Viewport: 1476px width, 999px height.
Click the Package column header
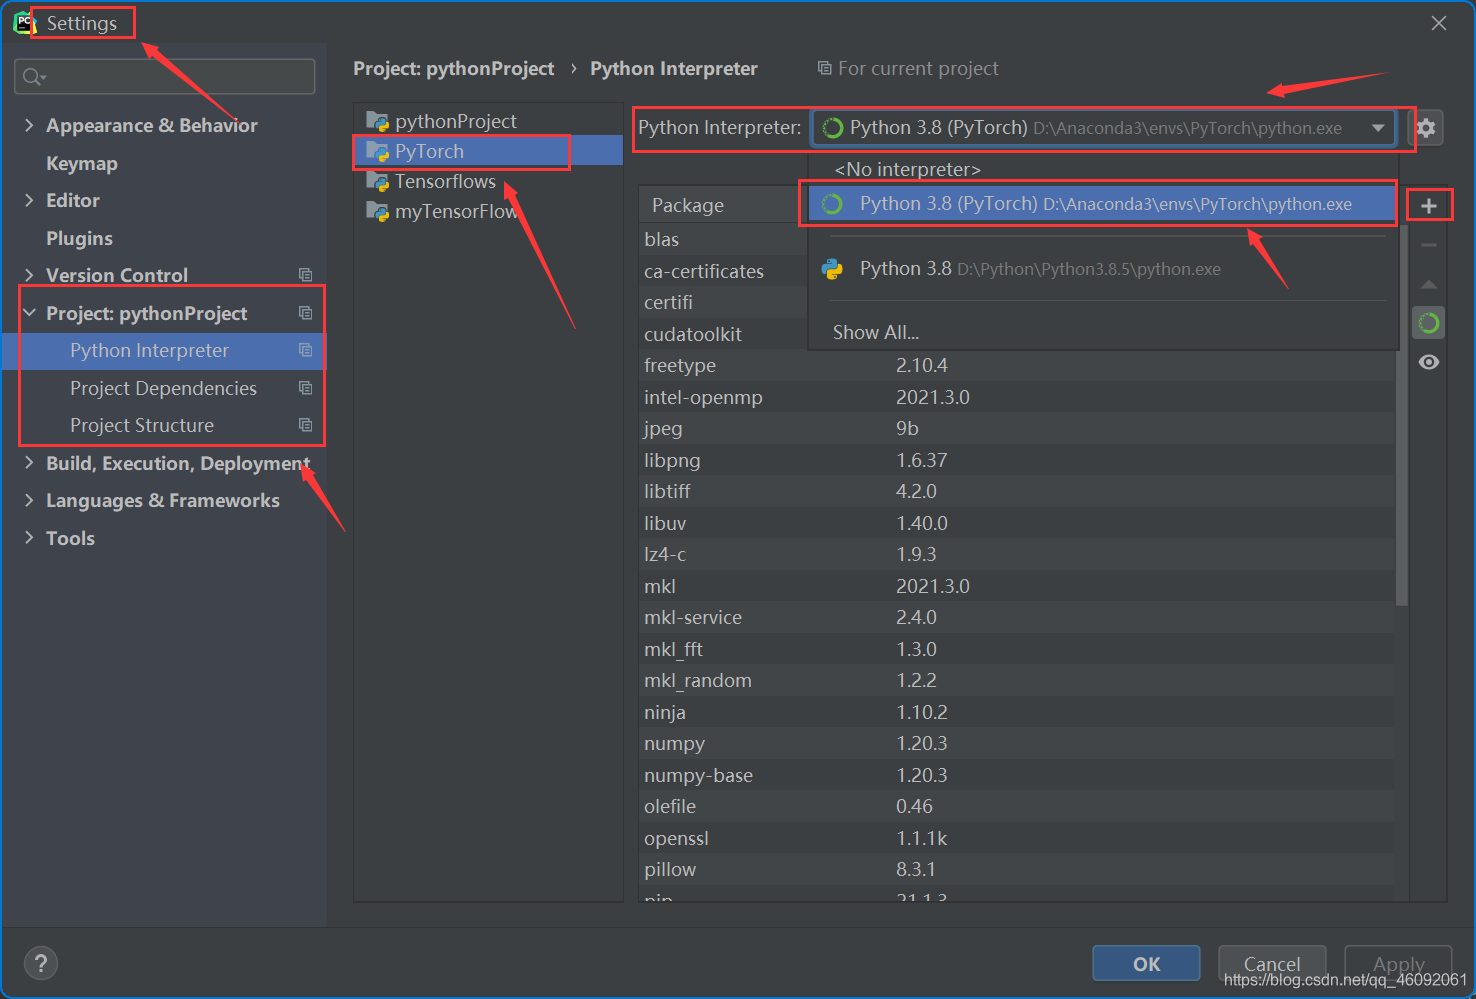pos(688,205)
